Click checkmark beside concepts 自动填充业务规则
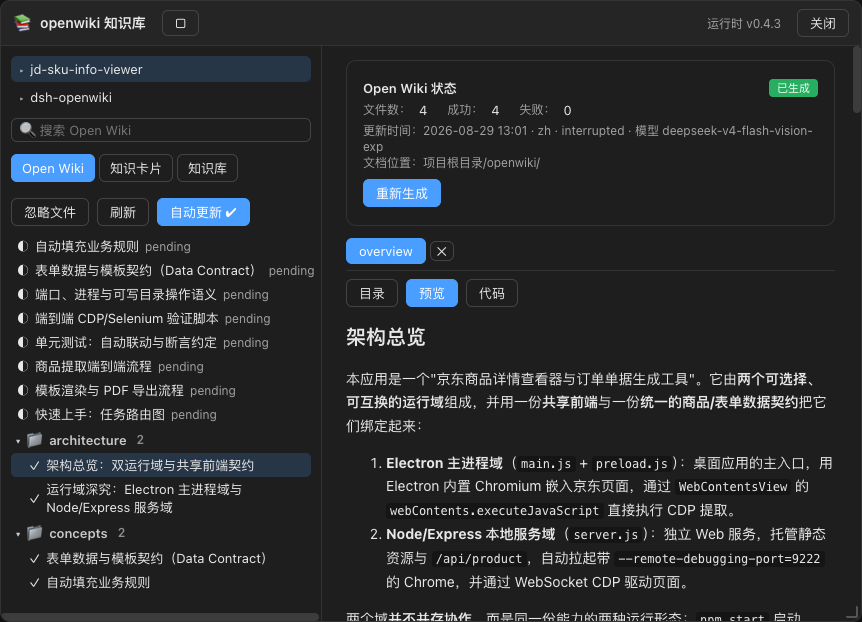Screen dimensions: 862x622 pos(35,583)
